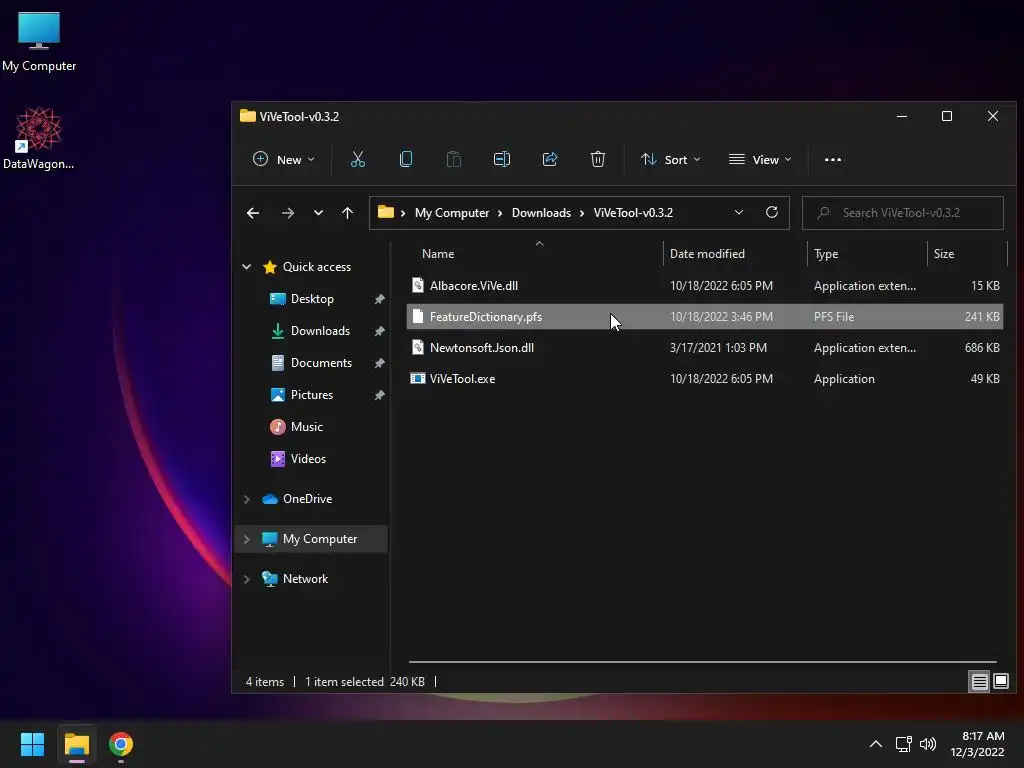
Task: Click the Share icon in toolbar
Action: (550, 159)
